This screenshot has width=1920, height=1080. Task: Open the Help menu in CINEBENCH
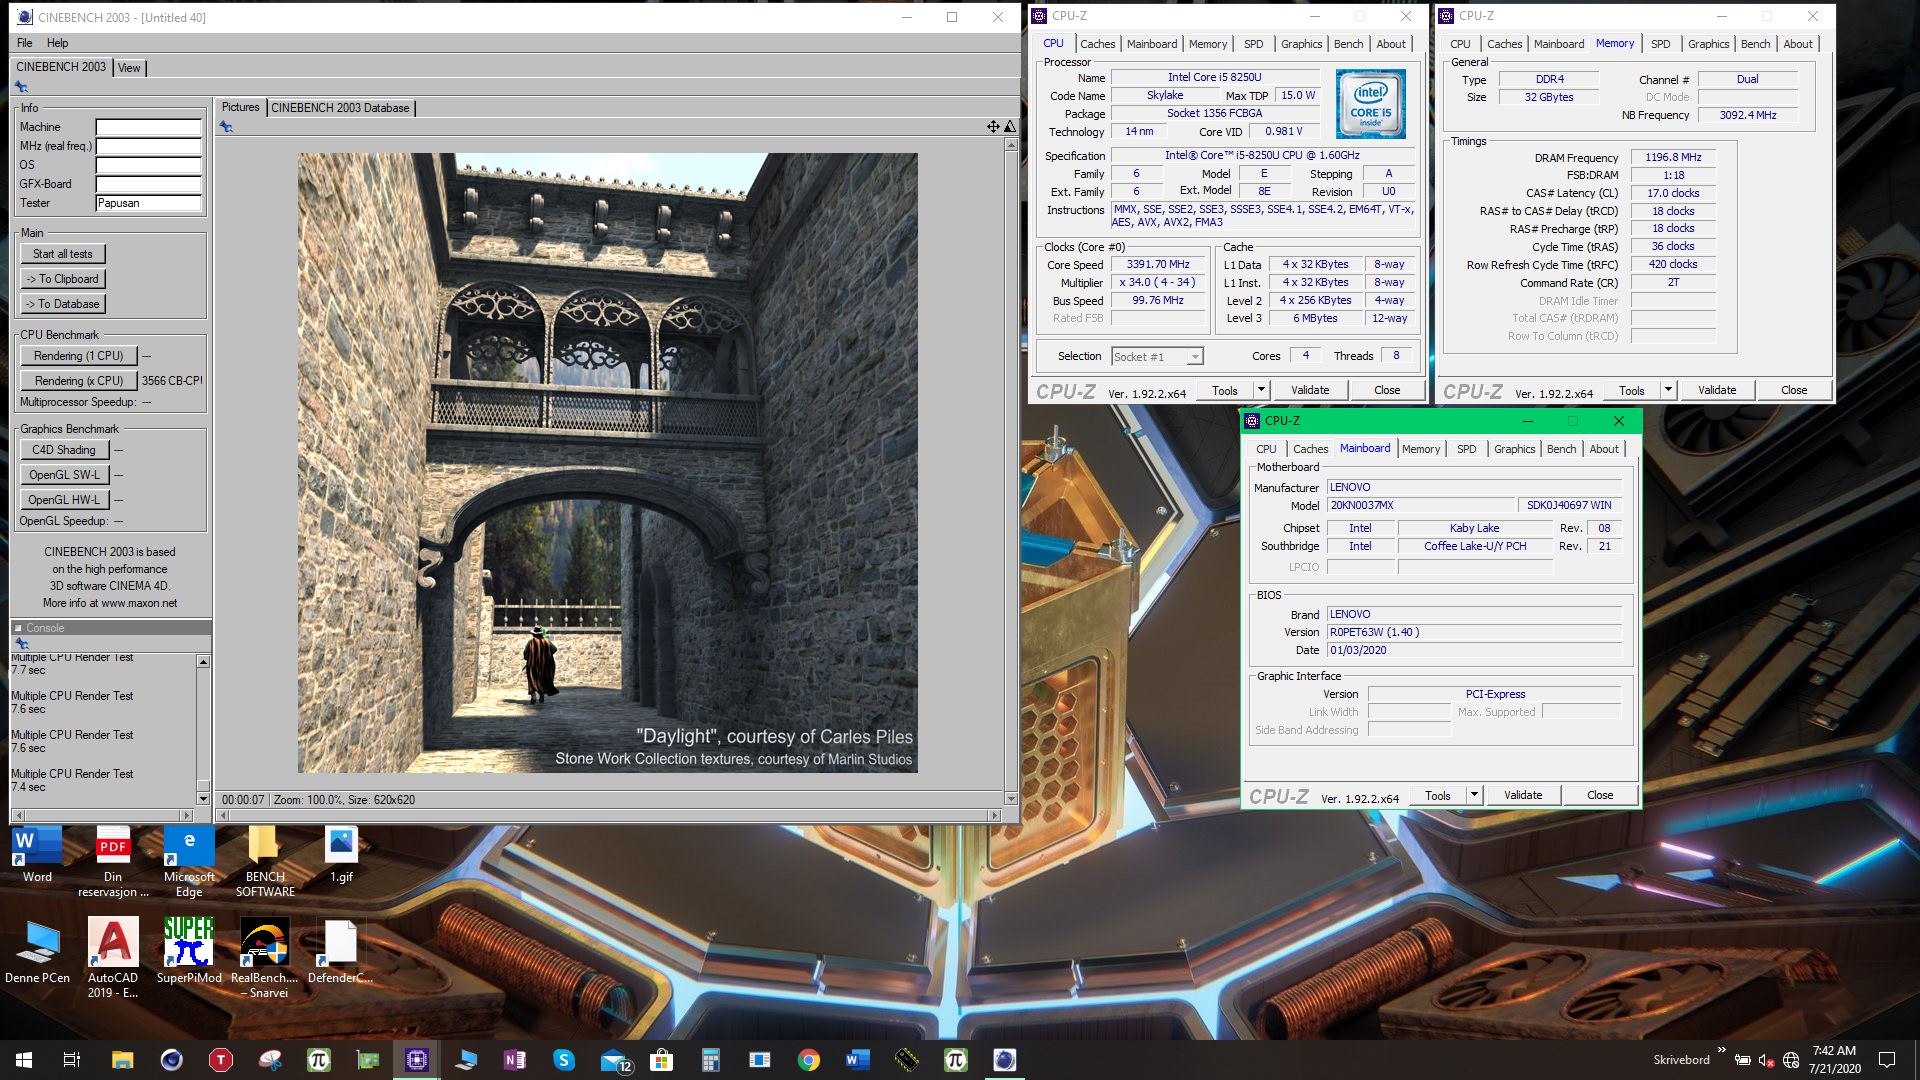click(58, 43)
